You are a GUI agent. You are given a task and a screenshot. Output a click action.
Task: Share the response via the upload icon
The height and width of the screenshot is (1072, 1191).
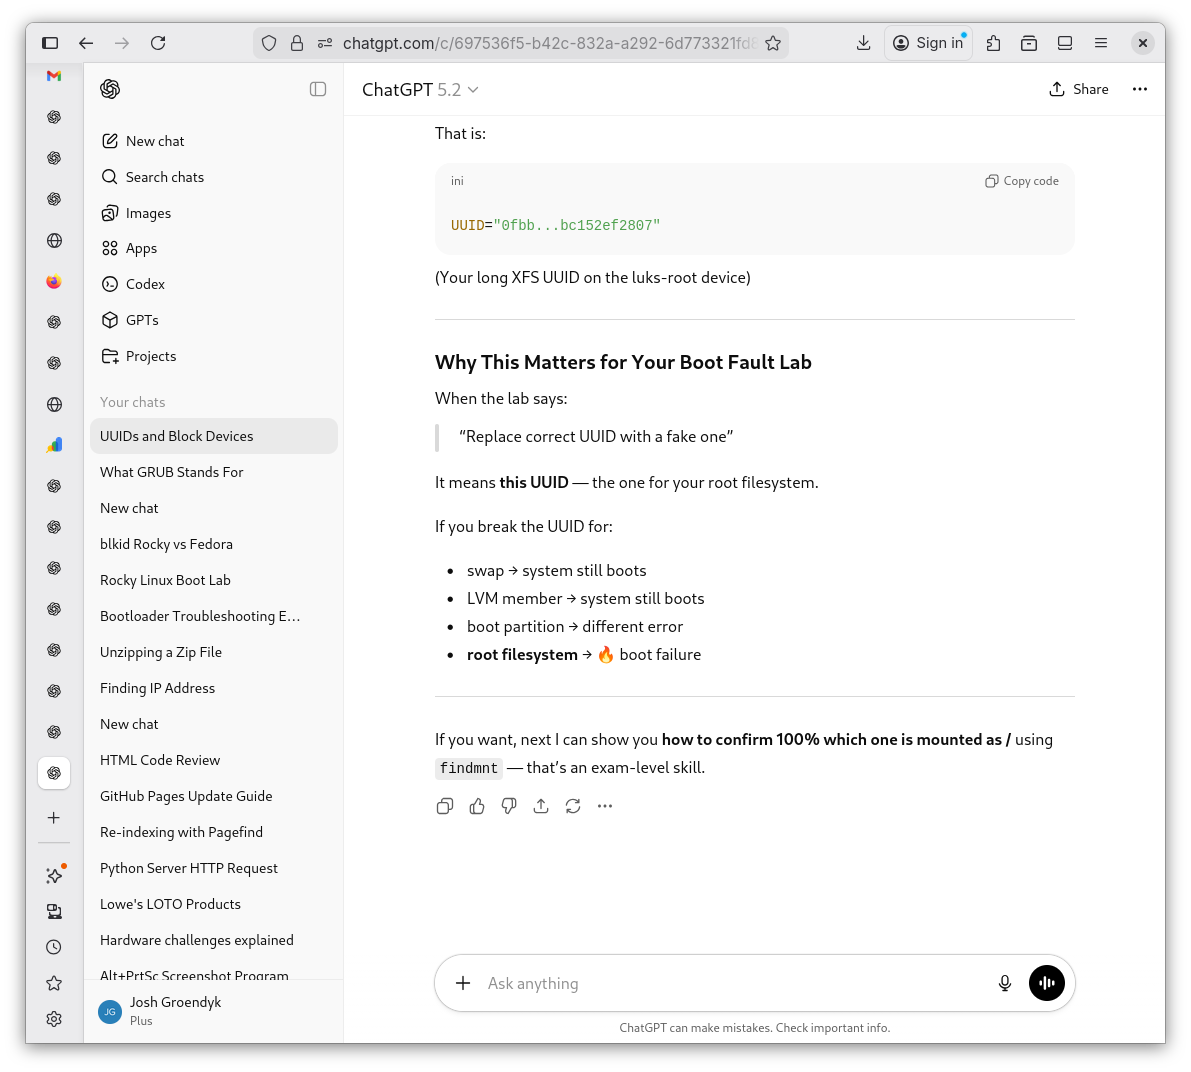541,806
